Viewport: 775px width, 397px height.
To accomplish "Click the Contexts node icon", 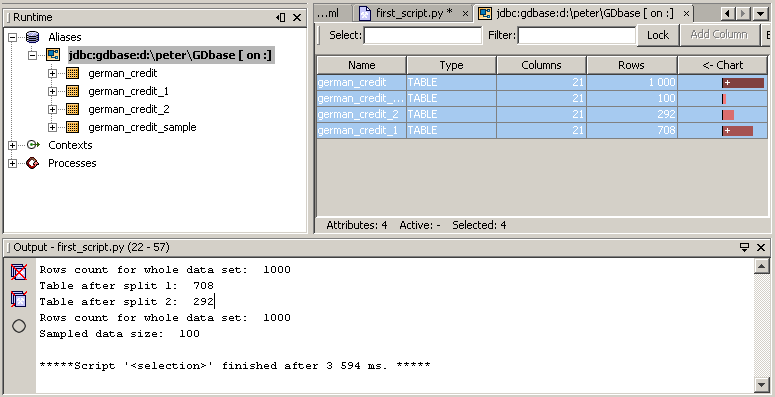I will point(33,145).
